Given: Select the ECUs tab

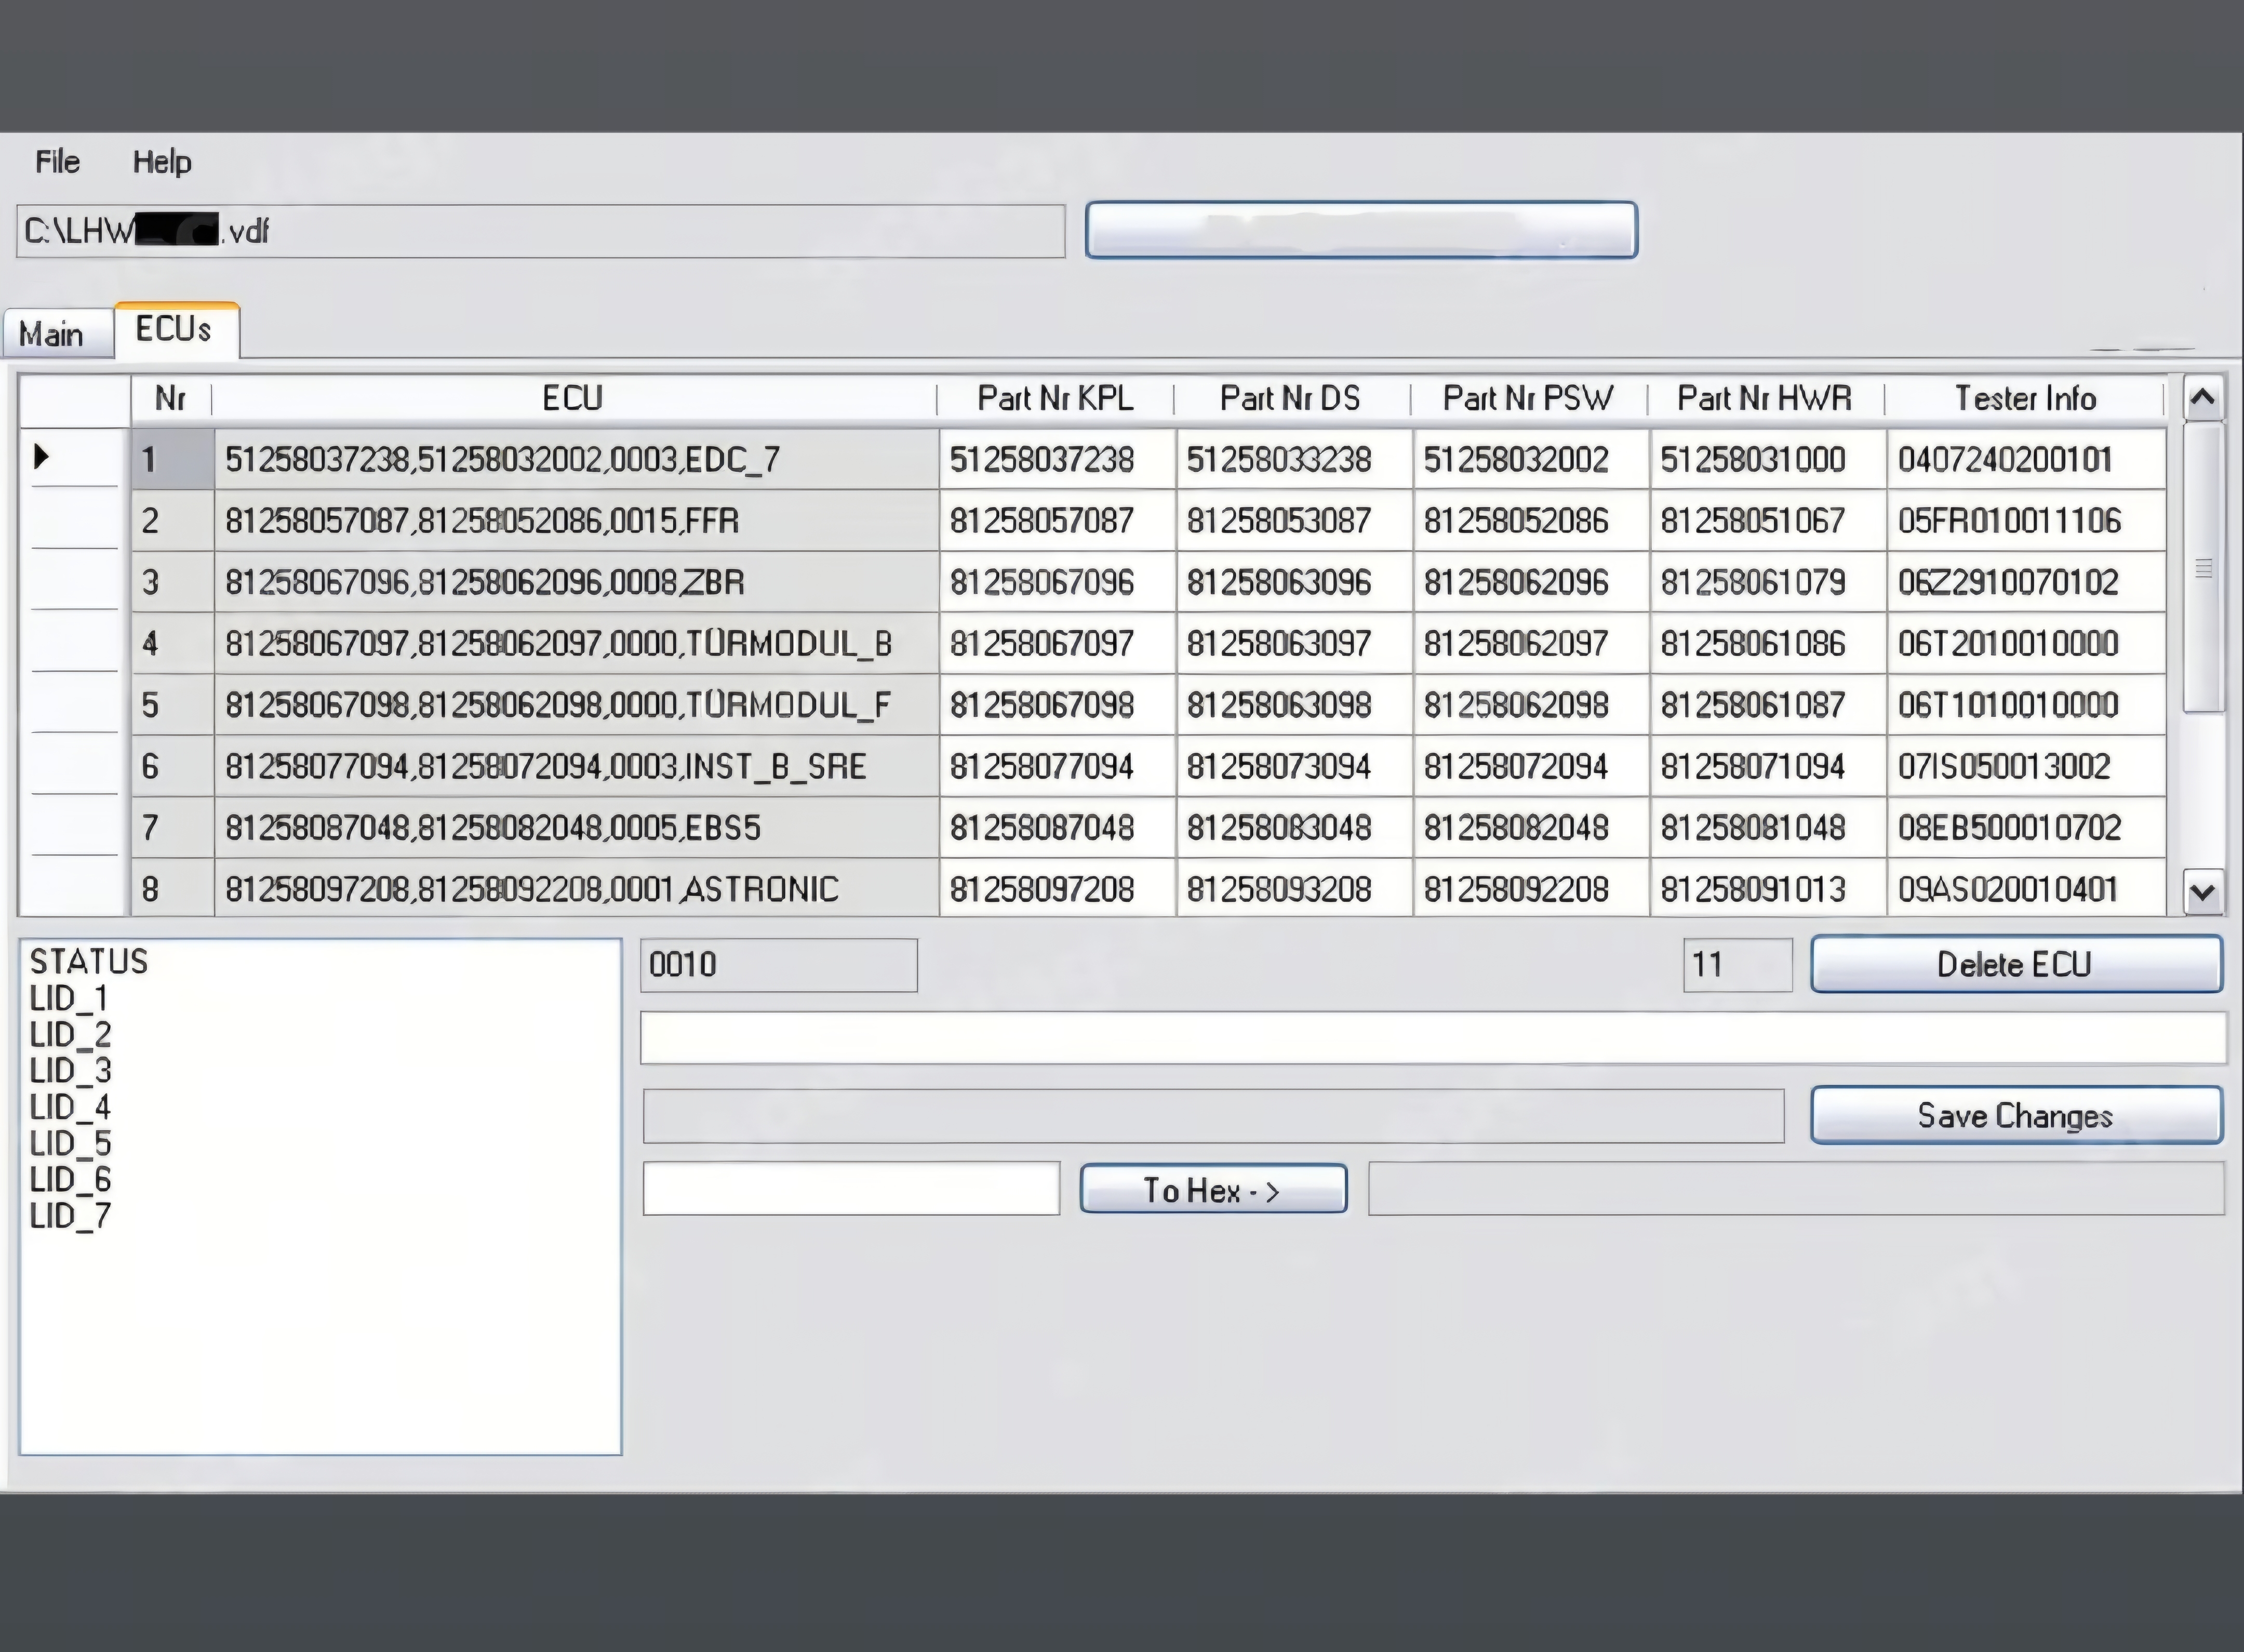Looking at the screenshot, I should [176, 329].
